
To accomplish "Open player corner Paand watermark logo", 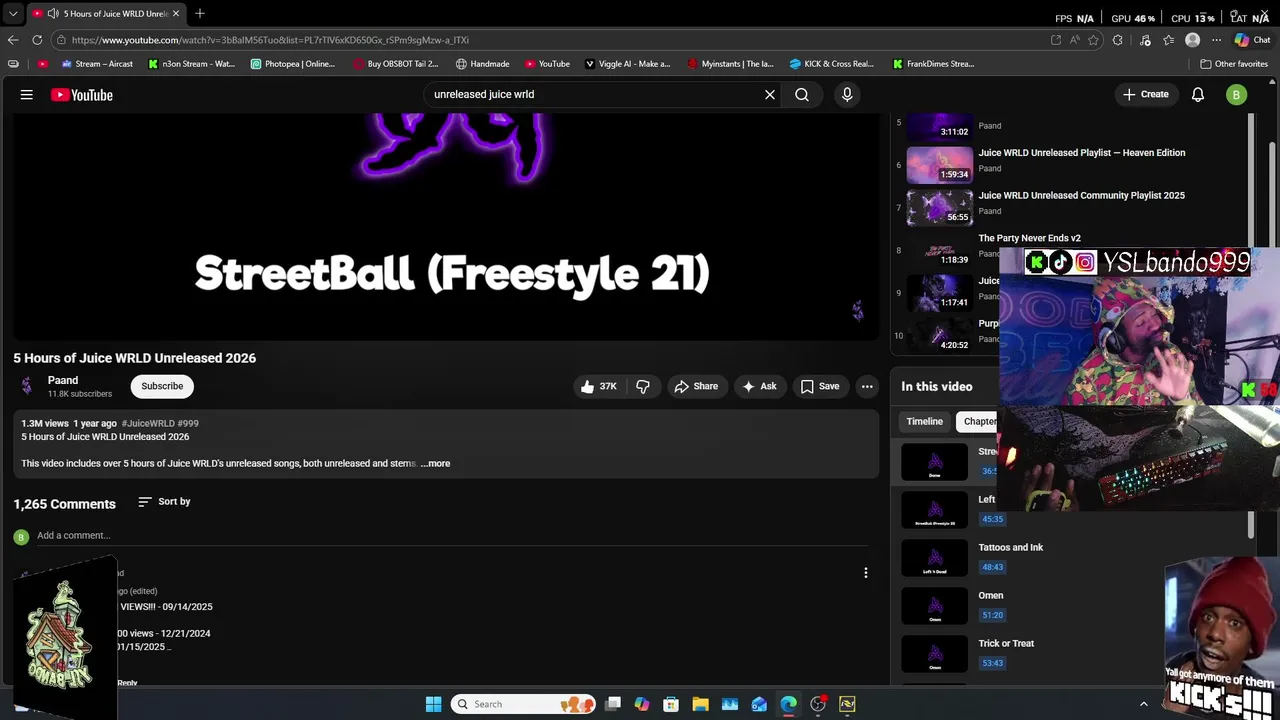I will tap(857, 311).
